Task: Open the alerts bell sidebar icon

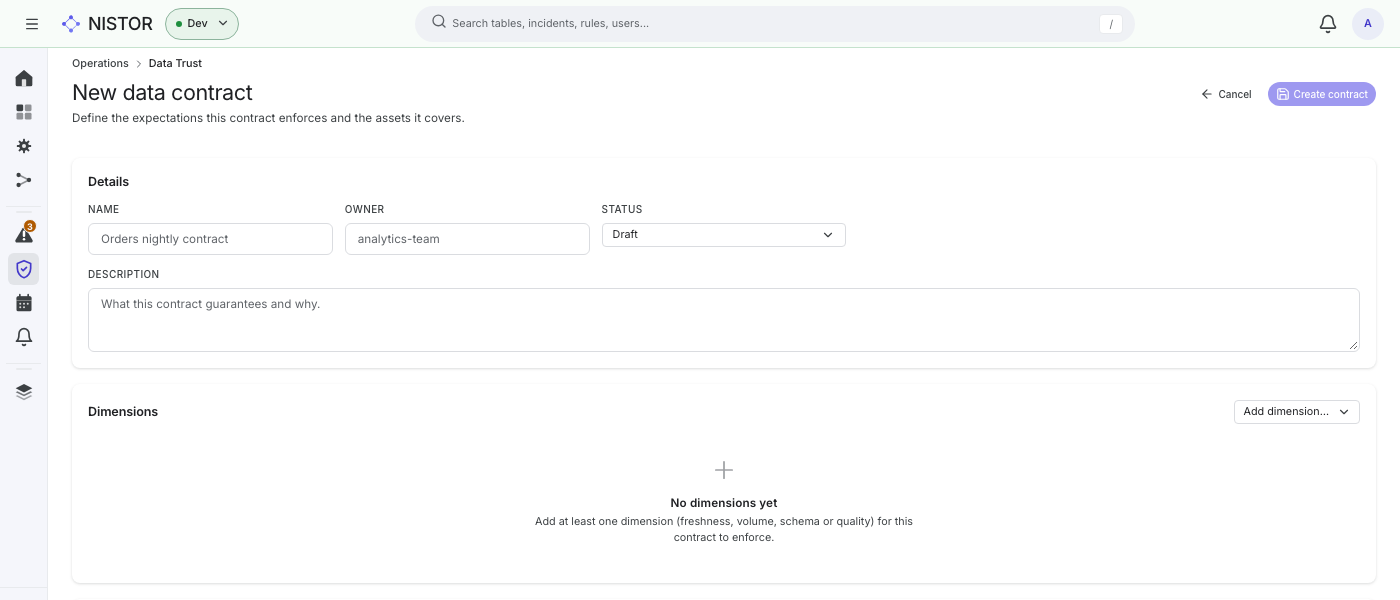Action: coord(24,337)
